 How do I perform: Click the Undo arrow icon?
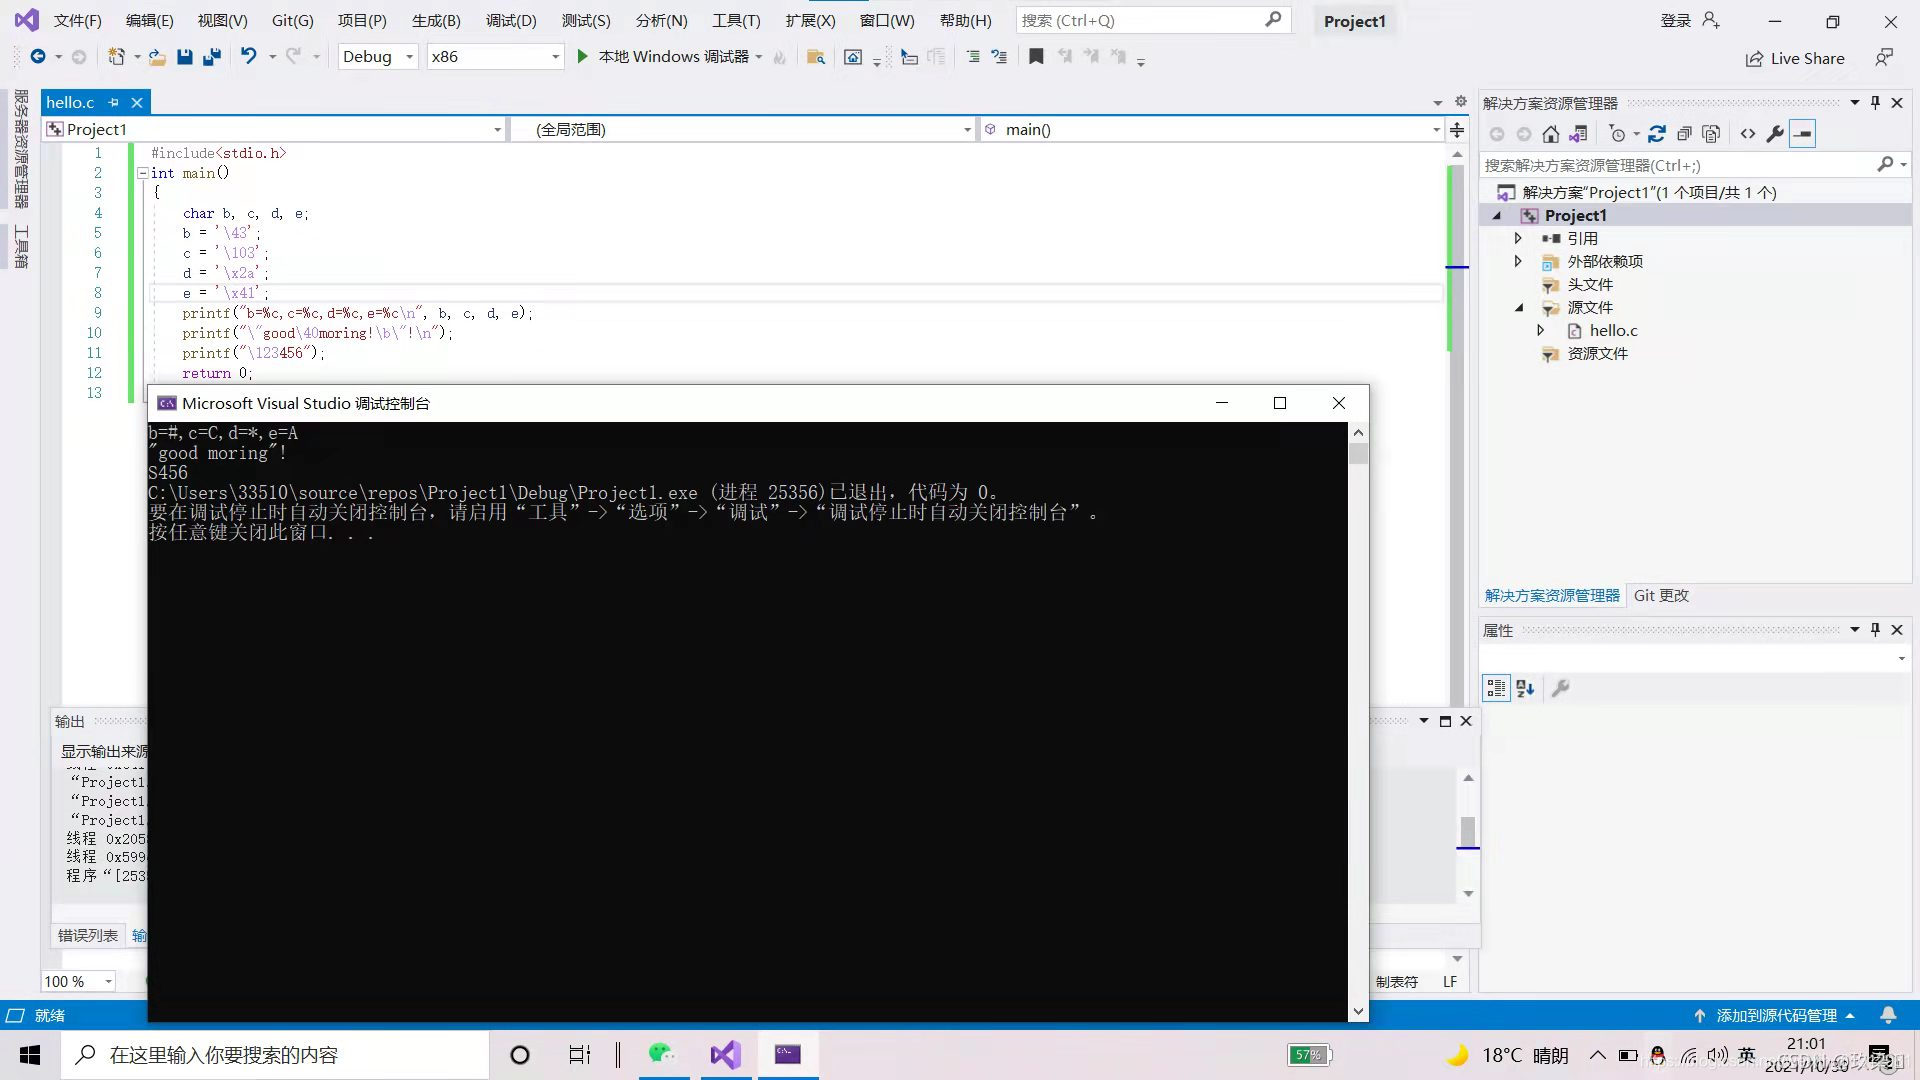[248, 57]
